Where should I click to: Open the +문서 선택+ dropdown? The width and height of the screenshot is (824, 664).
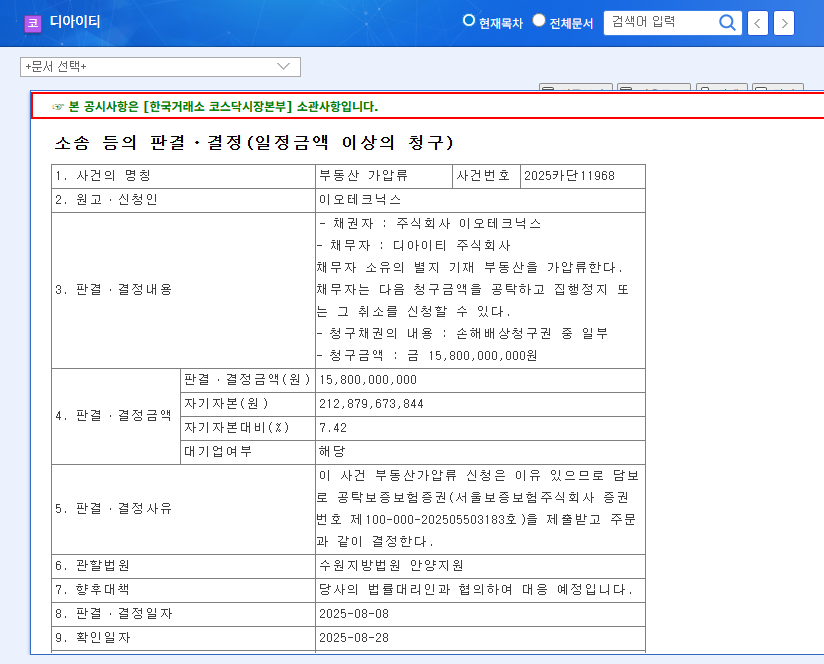[x=160, y=67]
